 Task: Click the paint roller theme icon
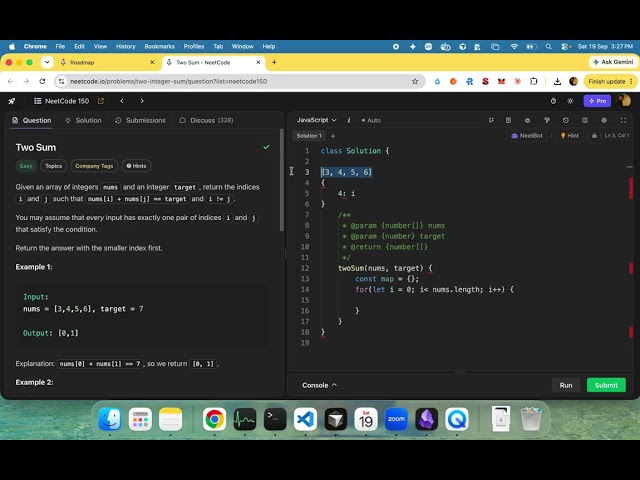click(x=547, y=120)
